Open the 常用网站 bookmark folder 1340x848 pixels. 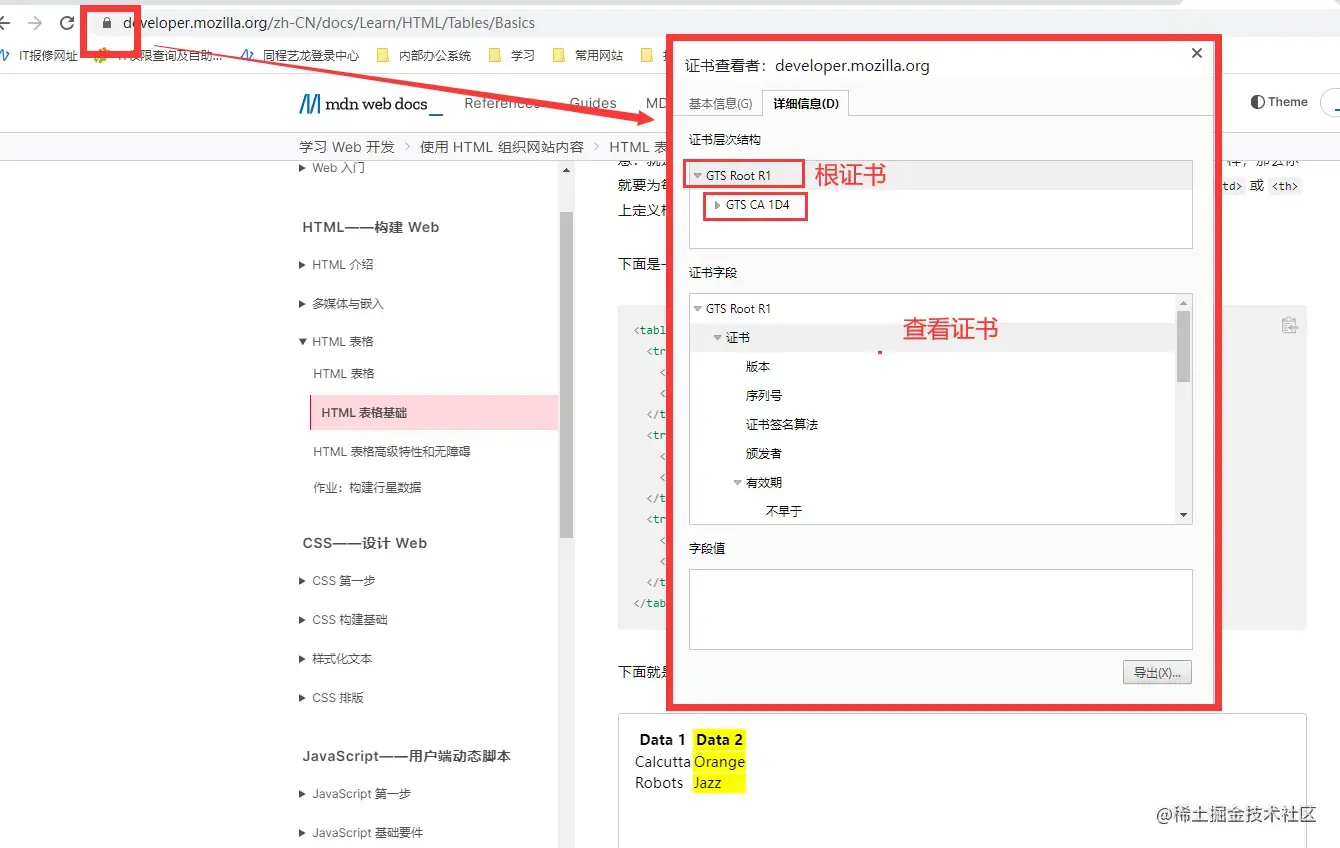tap(588, 56)
